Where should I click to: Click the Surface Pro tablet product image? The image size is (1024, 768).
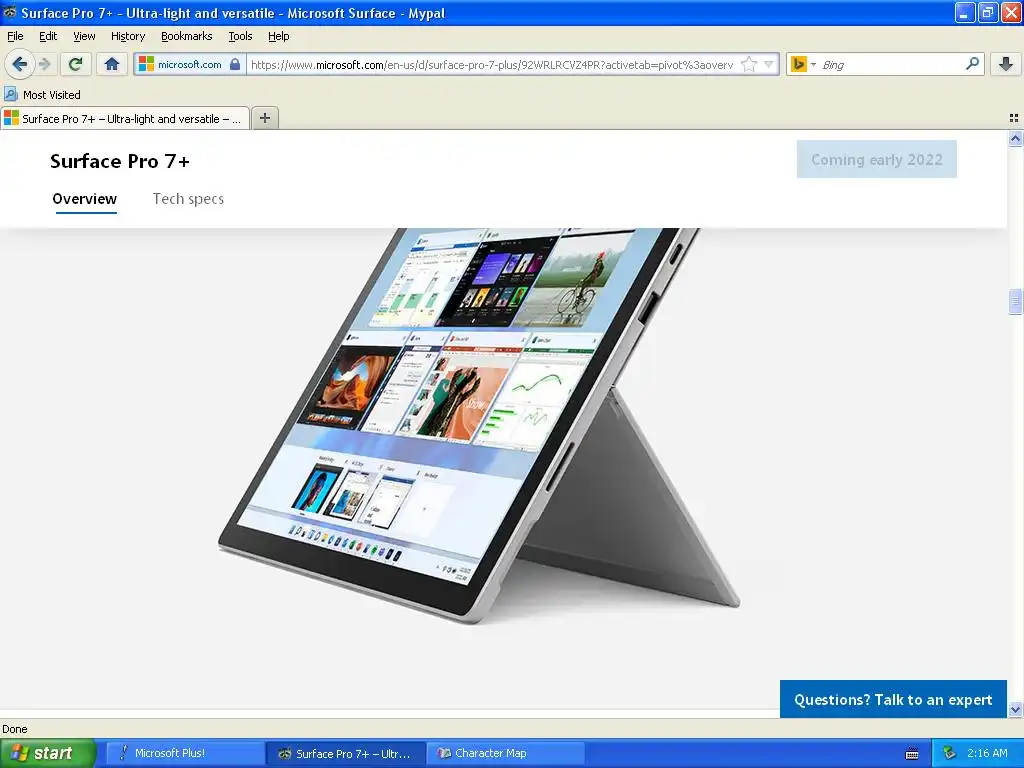click(x=479, y=424)
